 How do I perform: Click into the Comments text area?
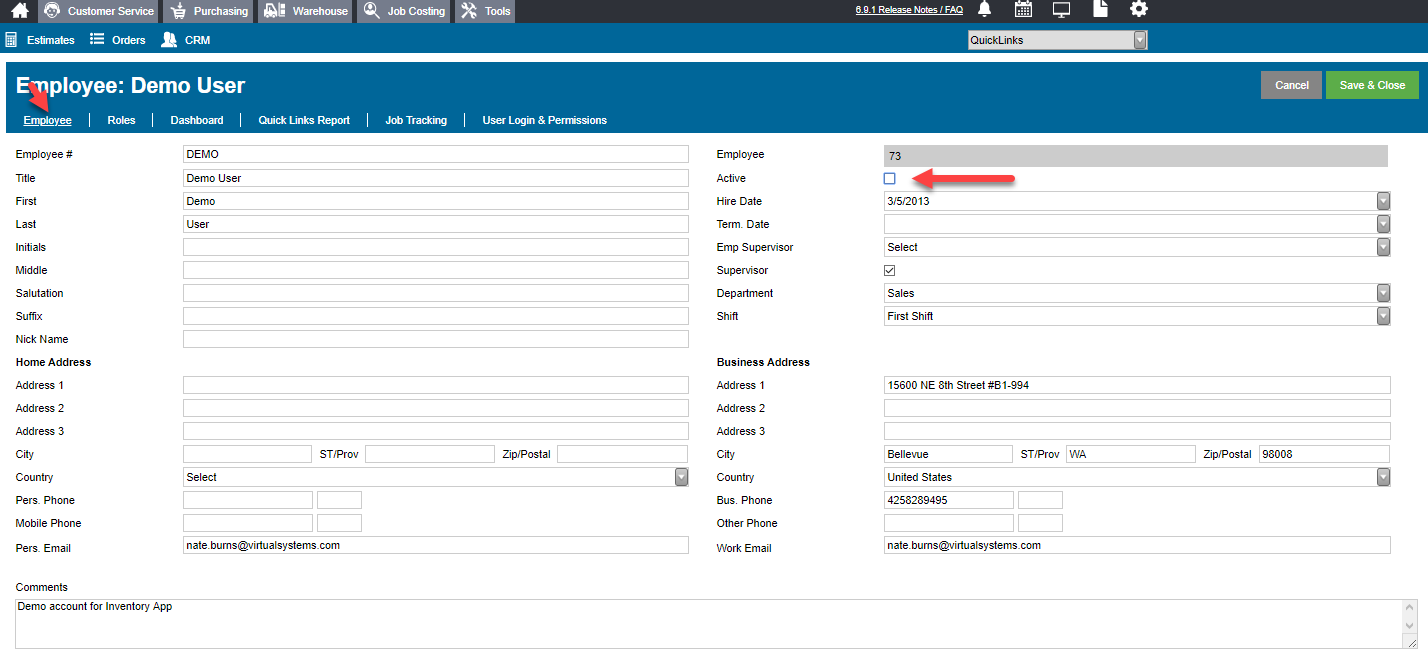coord(716,624)
